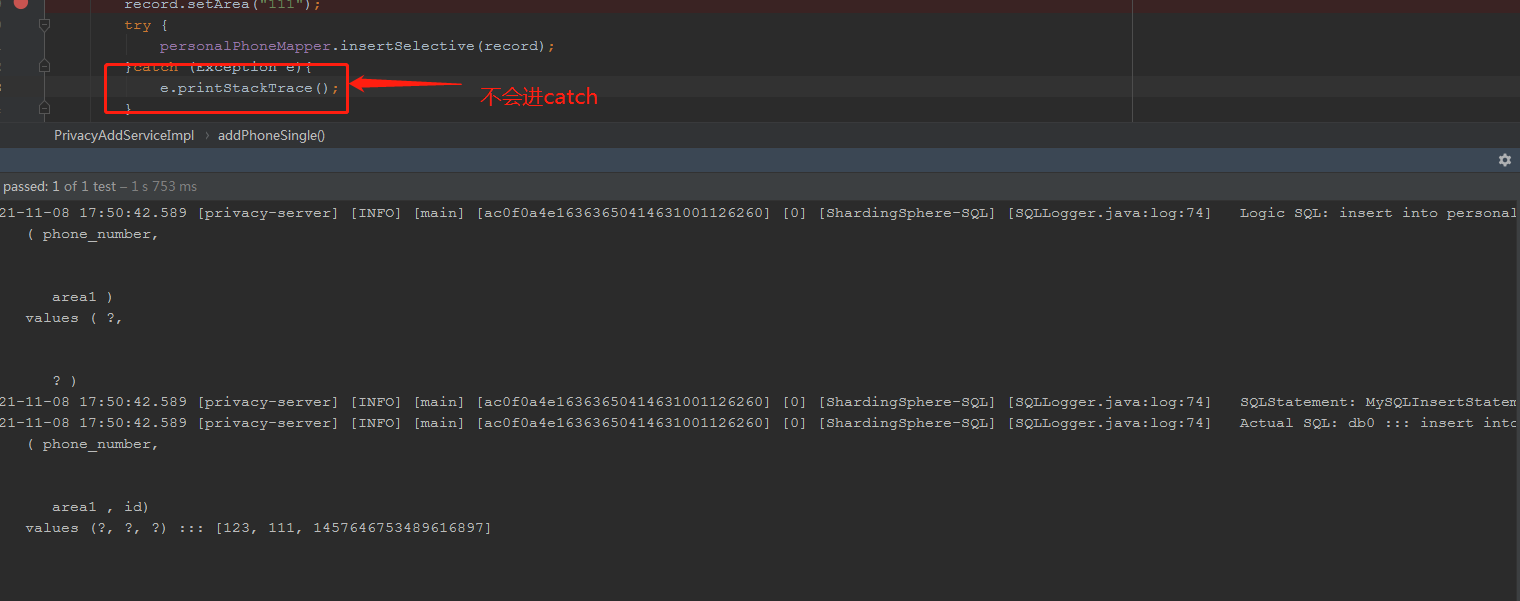Click the 'area1 , id)' console line

[100, 507]
